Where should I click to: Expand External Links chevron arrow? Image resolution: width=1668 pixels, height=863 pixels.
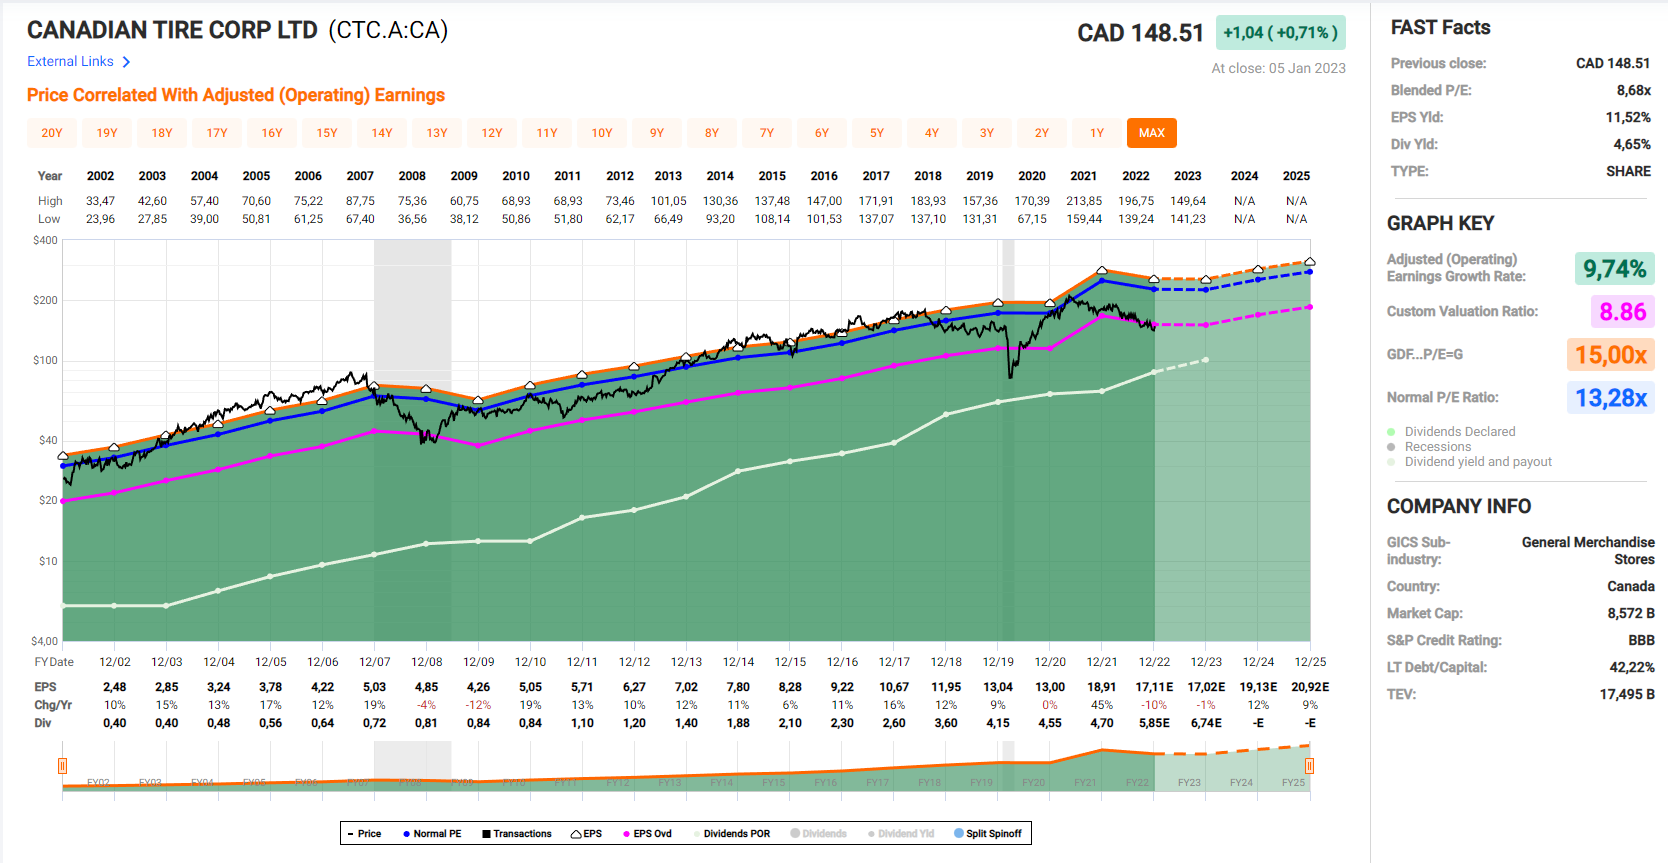click(126, 62)
